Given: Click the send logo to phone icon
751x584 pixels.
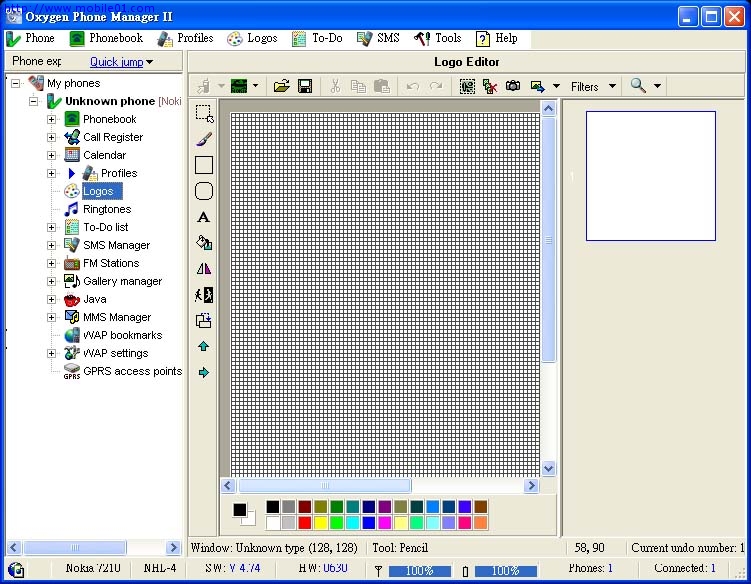Looking at the screenshot, I should pyautogui.click(x=204, y=86).
